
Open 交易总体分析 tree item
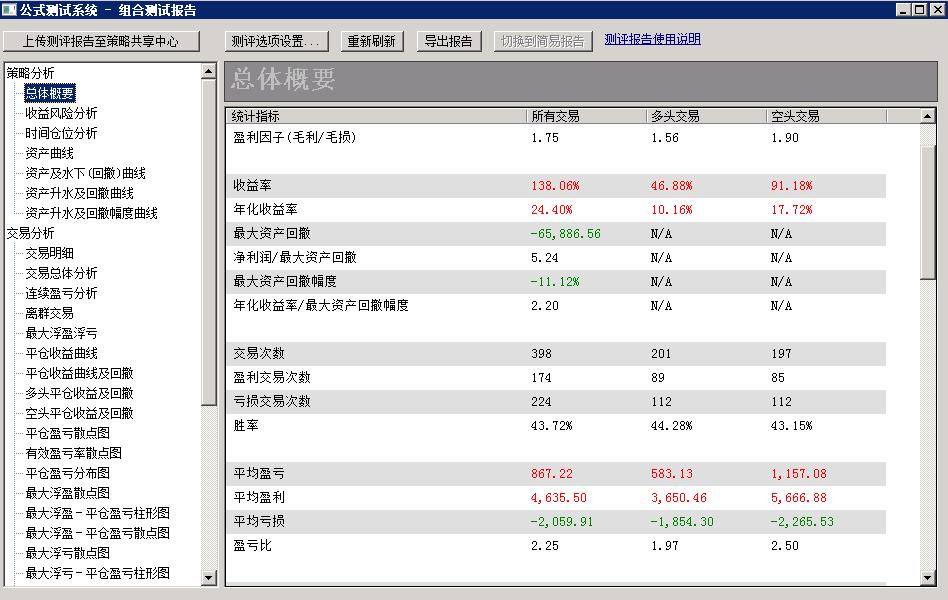(61, 273)
